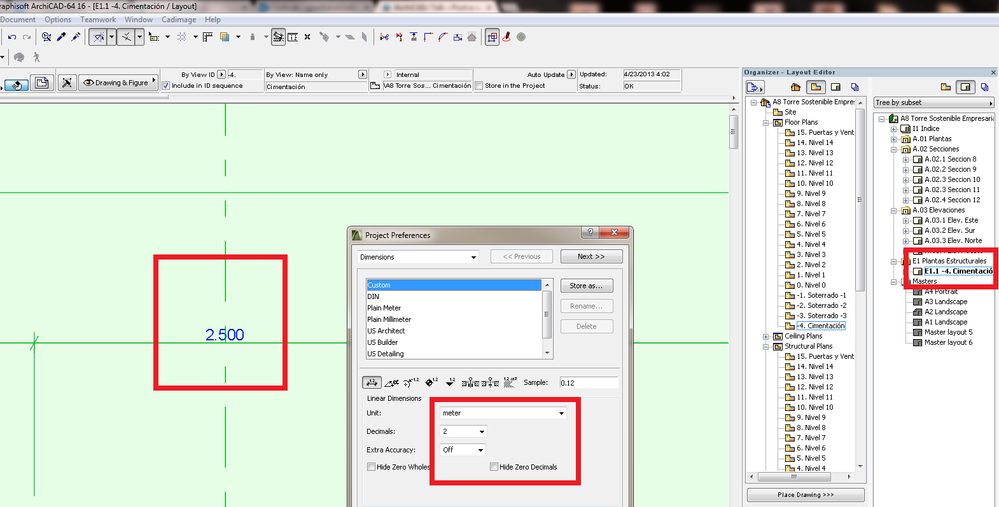Select US Architect in the standards list
This screenshot has width=999, height=507.
[386, 331]
